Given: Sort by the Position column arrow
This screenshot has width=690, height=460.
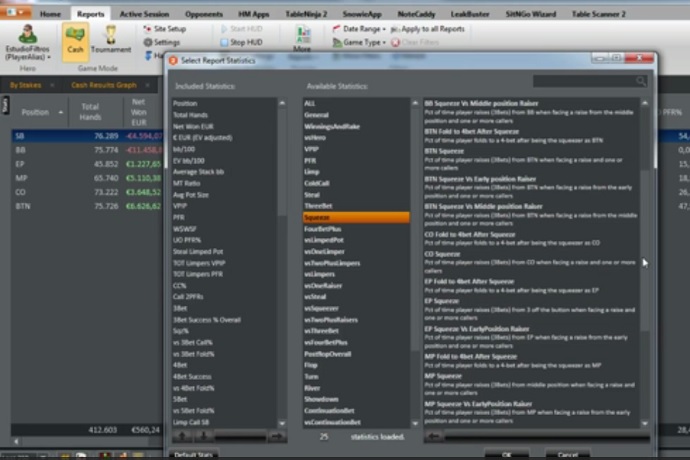Looking at the screenshot, I should coord(60,113).
